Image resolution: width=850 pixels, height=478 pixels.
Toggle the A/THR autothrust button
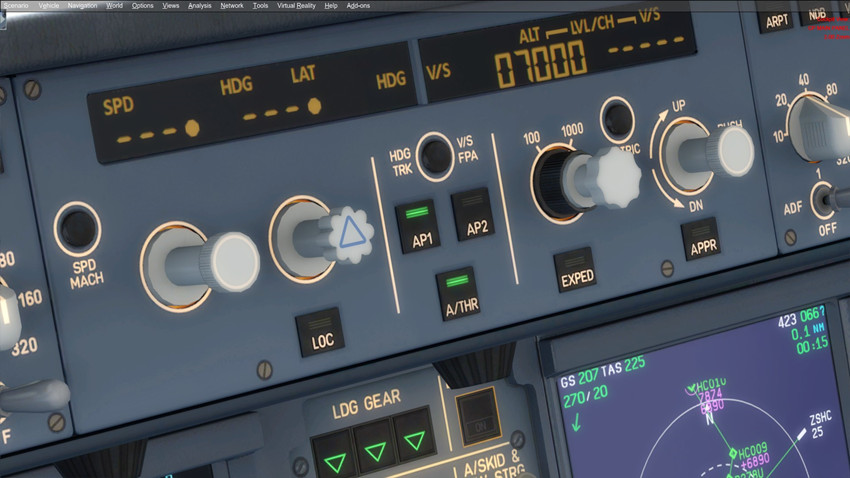459,293
